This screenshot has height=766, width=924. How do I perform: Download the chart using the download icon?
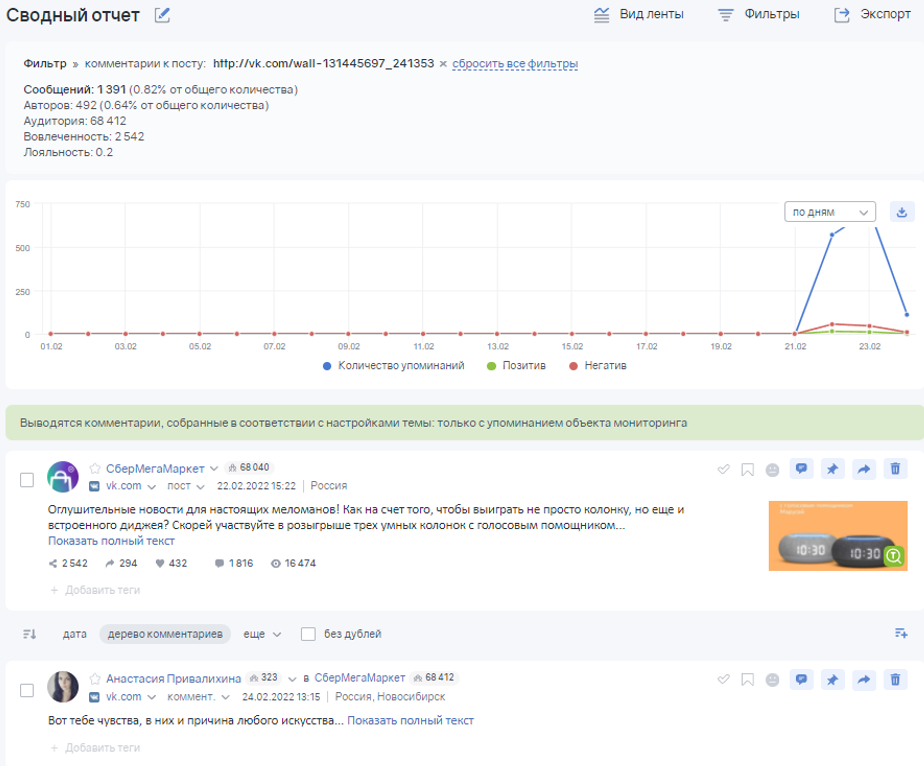point(901,212)
